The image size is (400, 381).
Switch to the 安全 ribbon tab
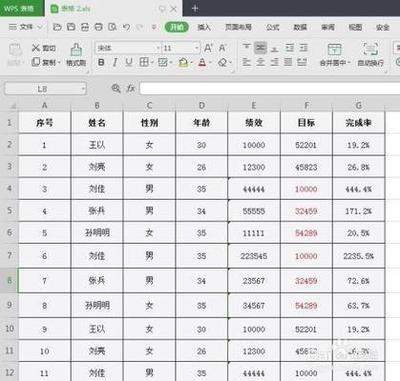(x=383, y=27)
